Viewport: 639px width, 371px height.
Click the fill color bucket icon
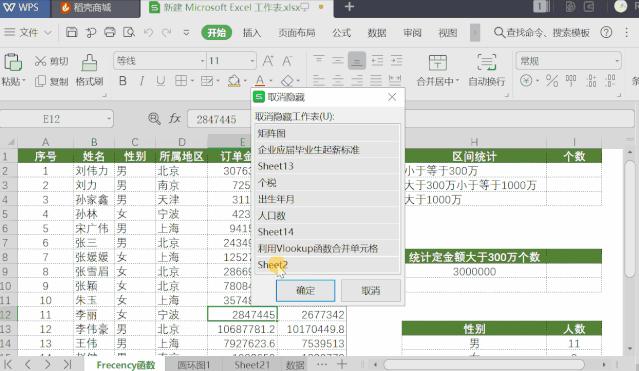coord(234,81)
